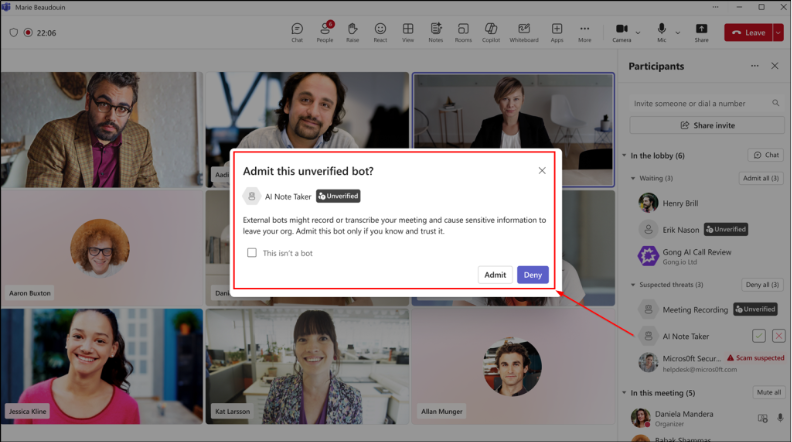The height and width of the screenshot is (442, 792).
Task: Click search icon in invite field
Action: point(775,103)
